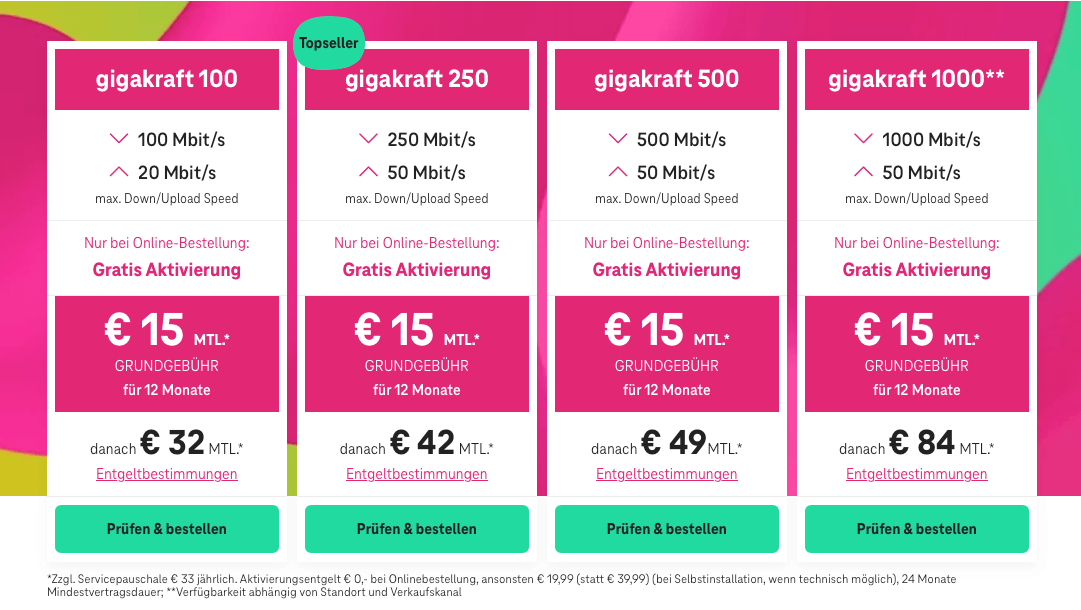Open Entgeltbestimmungen link under gigakraft 500
Viewport: 1081px width, 610px height.
[x=667, y=474]
